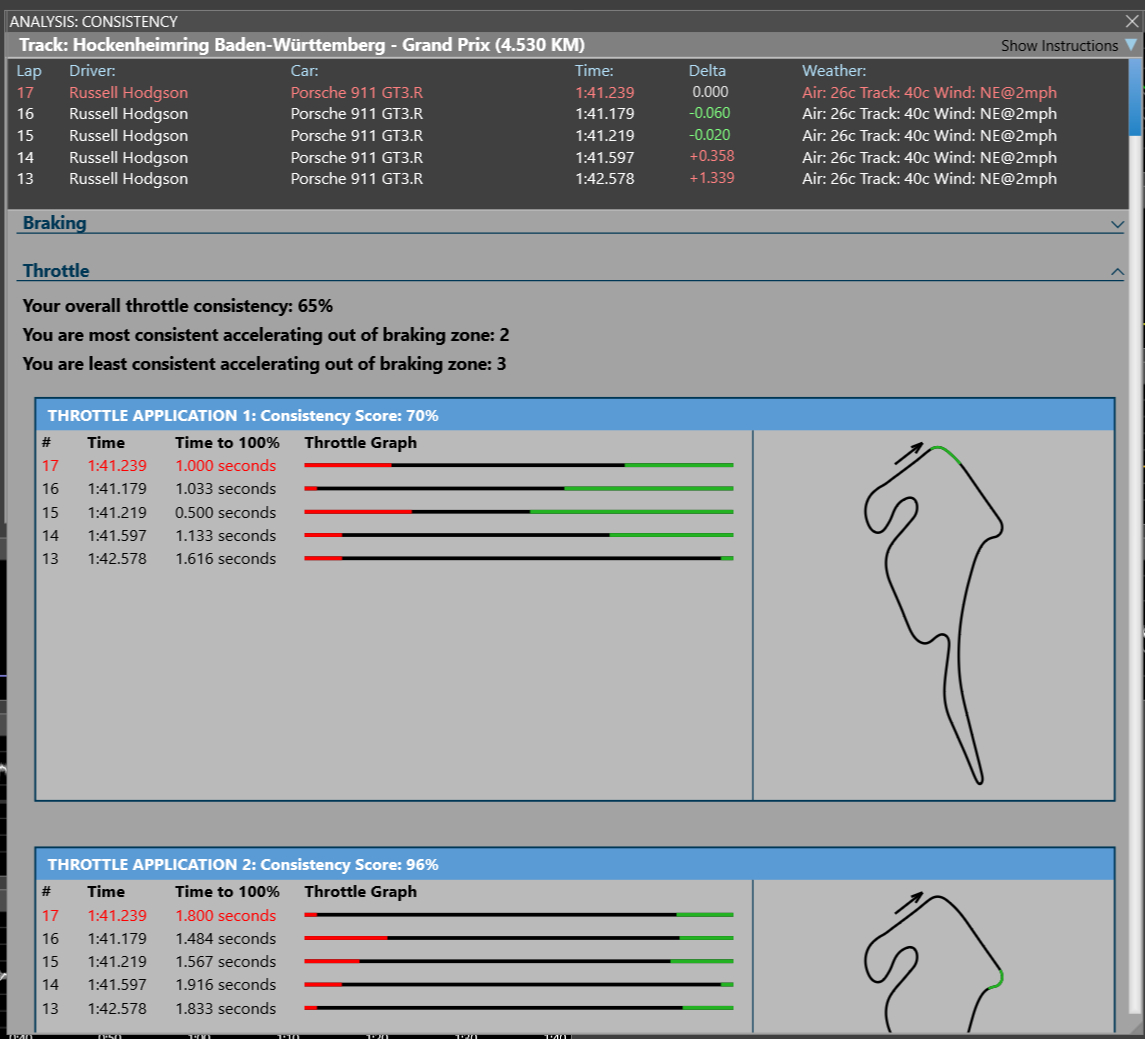Viewport: 1145px width, 1039px height.
Task: Click the 1.916 seconds value
Action: click(x=226, y=985)
